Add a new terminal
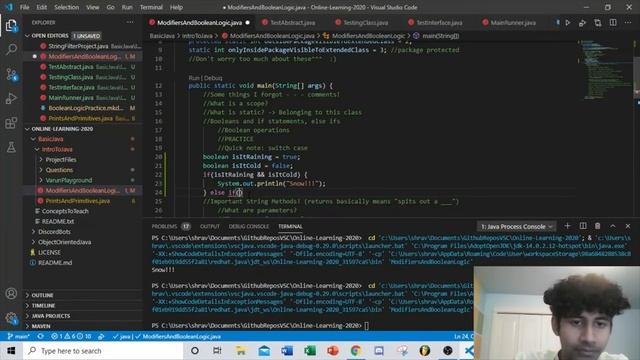The width and height of the screenshot is (640, 360). click(567, 226)
